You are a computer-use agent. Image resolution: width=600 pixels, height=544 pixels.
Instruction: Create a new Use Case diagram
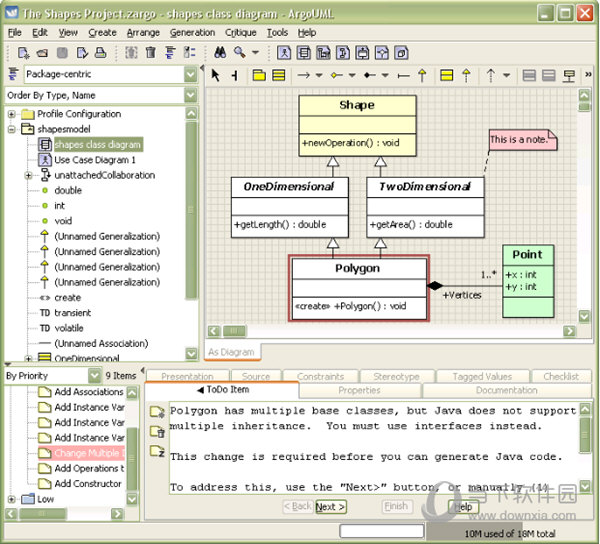tap(284, 53)
